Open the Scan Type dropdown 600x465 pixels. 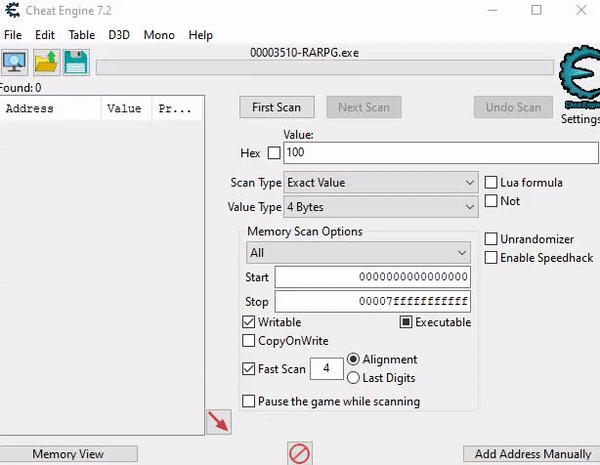click(x=381, y=183)
